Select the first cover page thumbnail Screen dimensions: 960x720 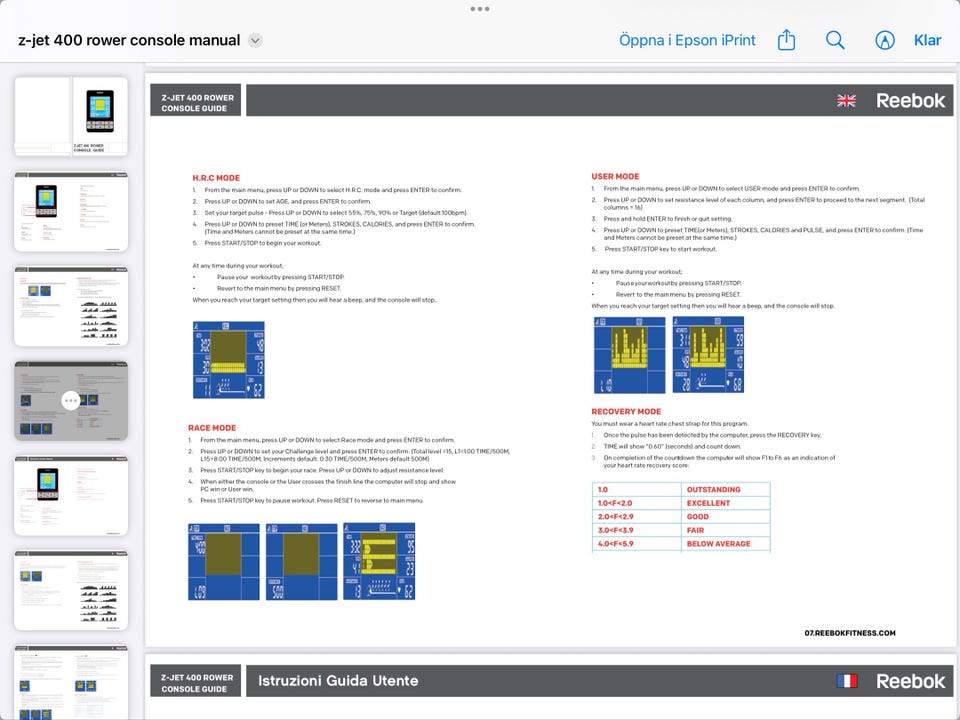71,116
